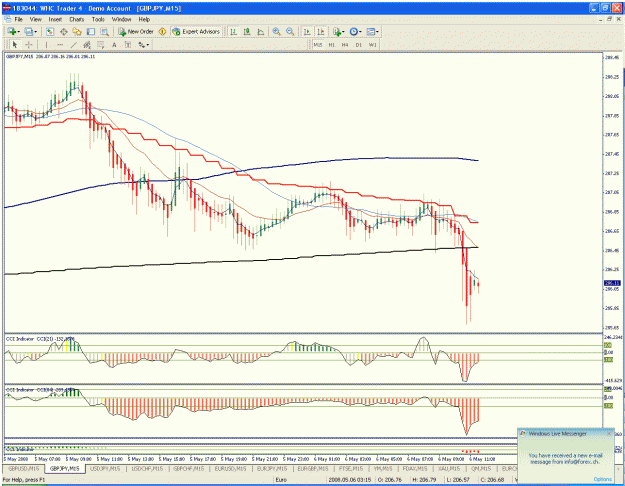The width and height of the screenshot is (625, 486).
Task: Expand the Arrows objects dropdown
Action: (x=147, y=45)
